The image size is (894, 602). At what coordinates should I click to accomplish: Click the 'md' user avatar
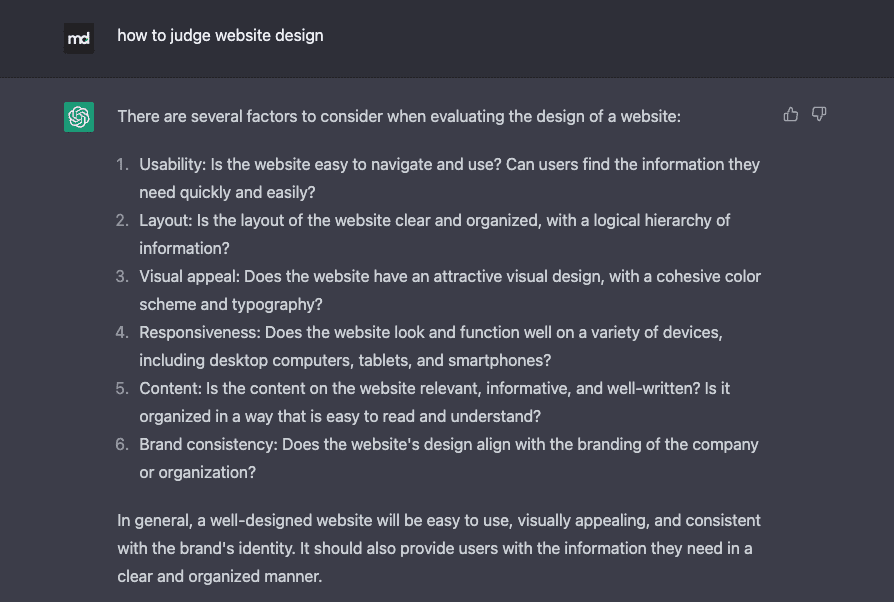79,38
